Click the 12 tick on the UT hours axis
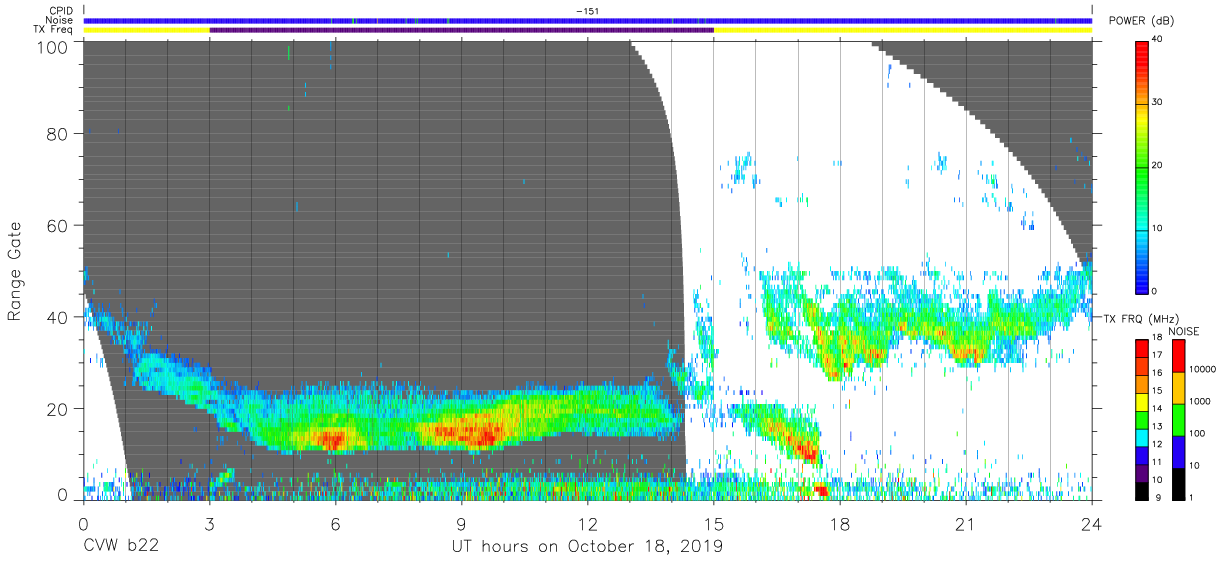 (588, 524)
